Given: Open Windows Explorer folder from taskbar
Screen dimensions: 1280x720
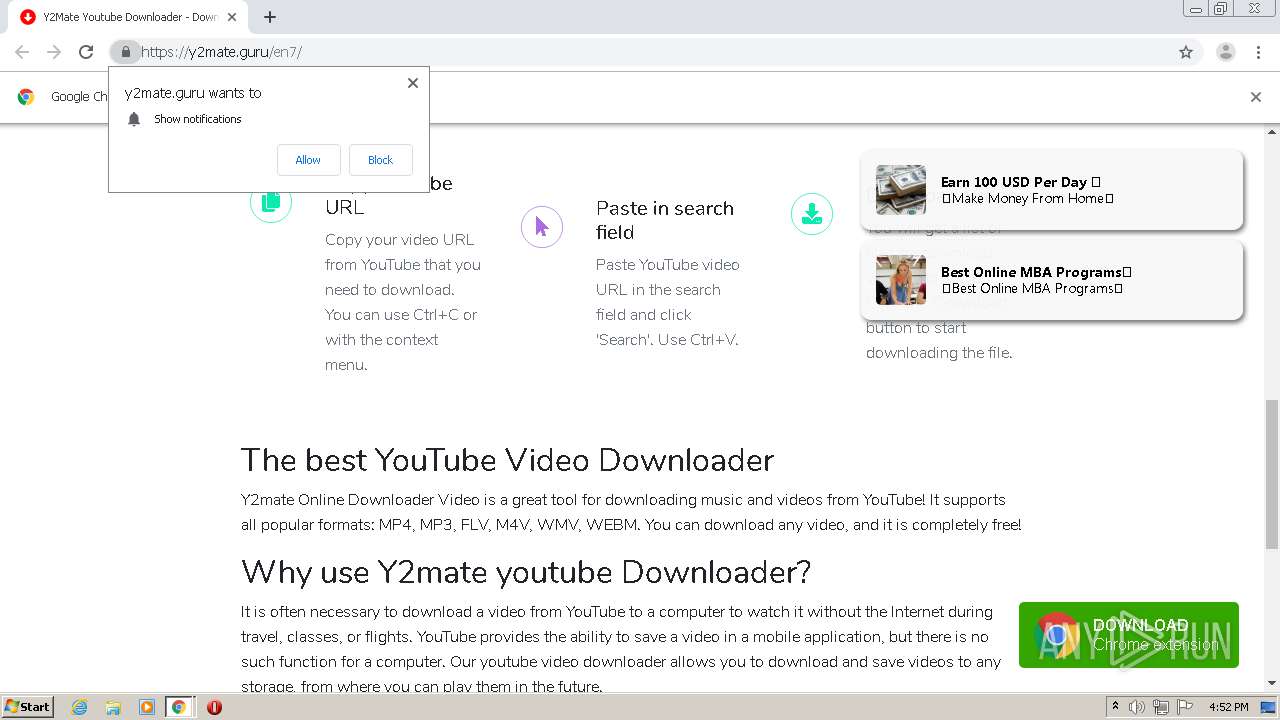Looking at the screenshot, I should [113, 707].
